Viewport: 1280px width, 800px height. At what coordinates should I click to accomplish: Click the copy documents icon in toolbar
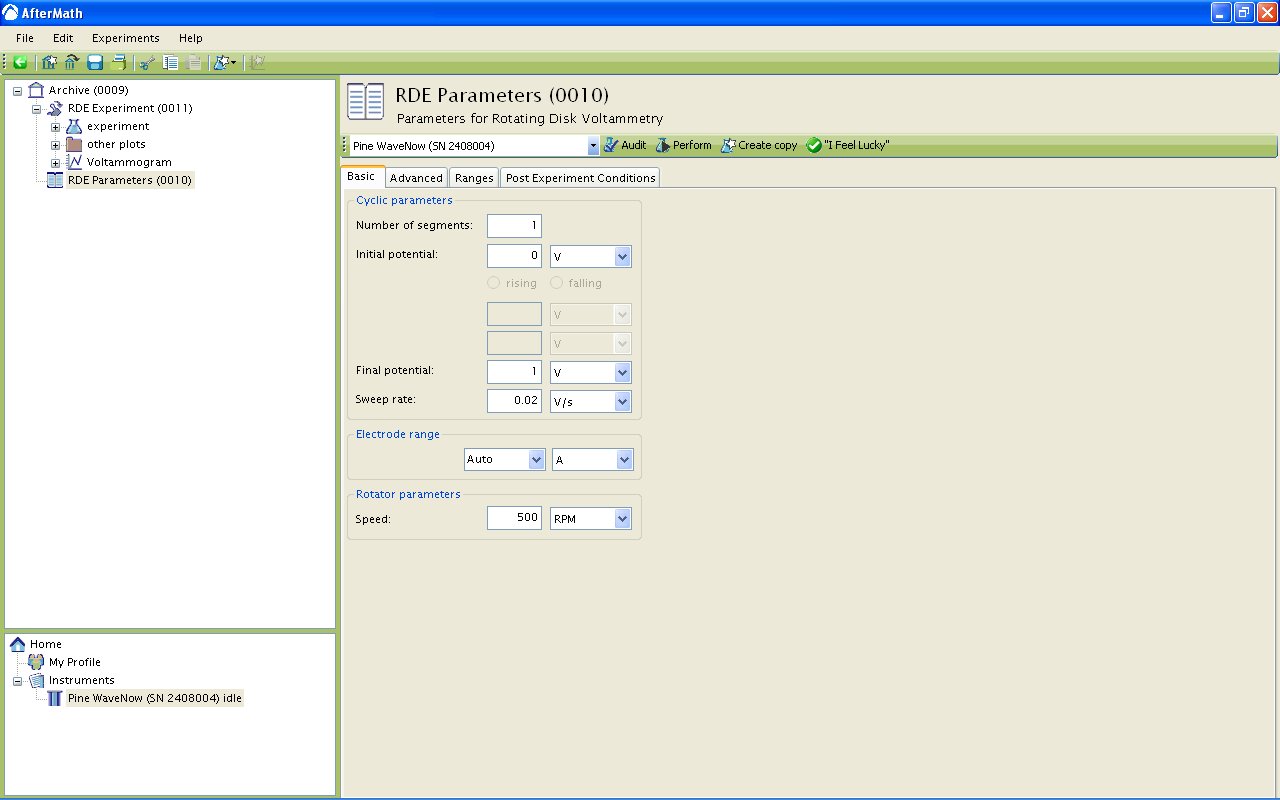pos(171,62)
